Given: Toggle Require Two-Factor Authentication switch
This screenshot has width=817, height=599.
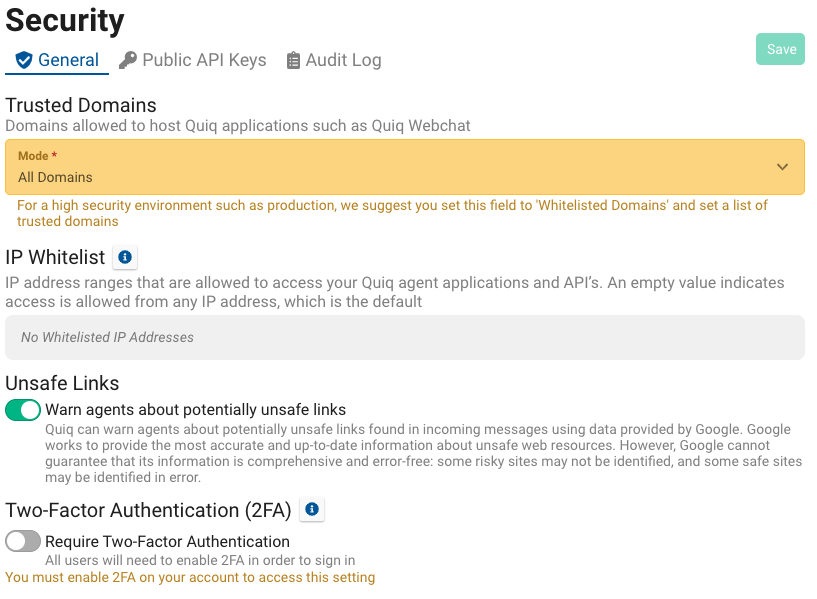Looking at the screenshot, I should [23, 541].
